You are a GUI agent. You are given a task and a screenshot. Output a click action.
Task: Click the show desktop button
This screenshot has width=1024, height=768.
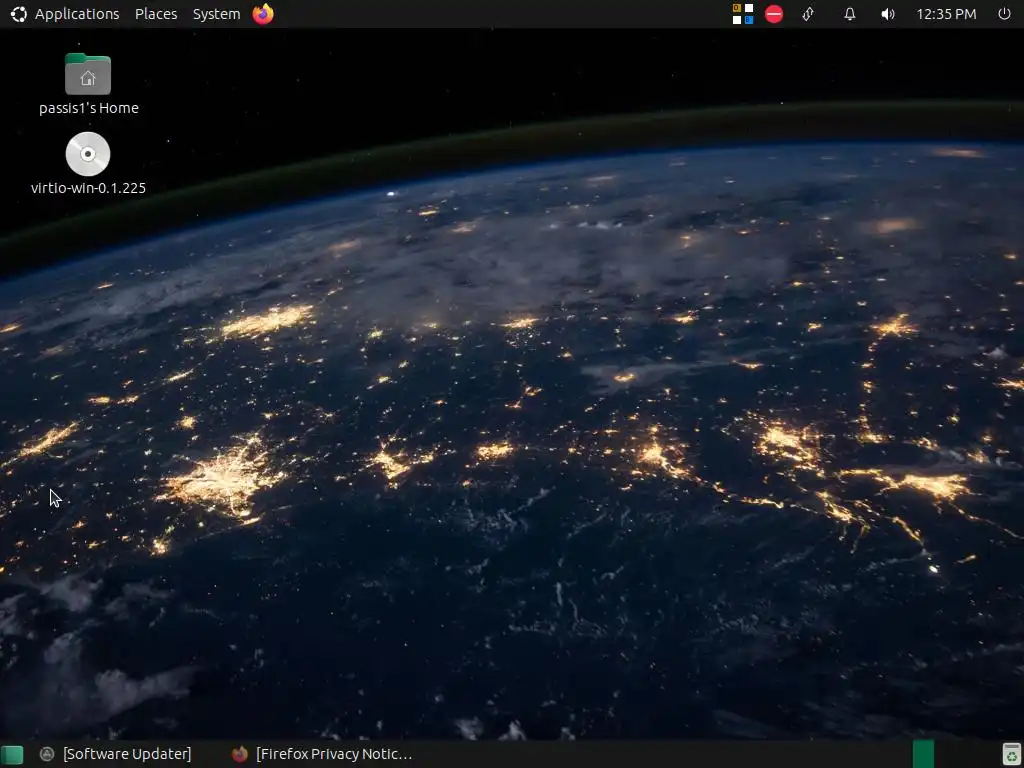click(12, 755)
